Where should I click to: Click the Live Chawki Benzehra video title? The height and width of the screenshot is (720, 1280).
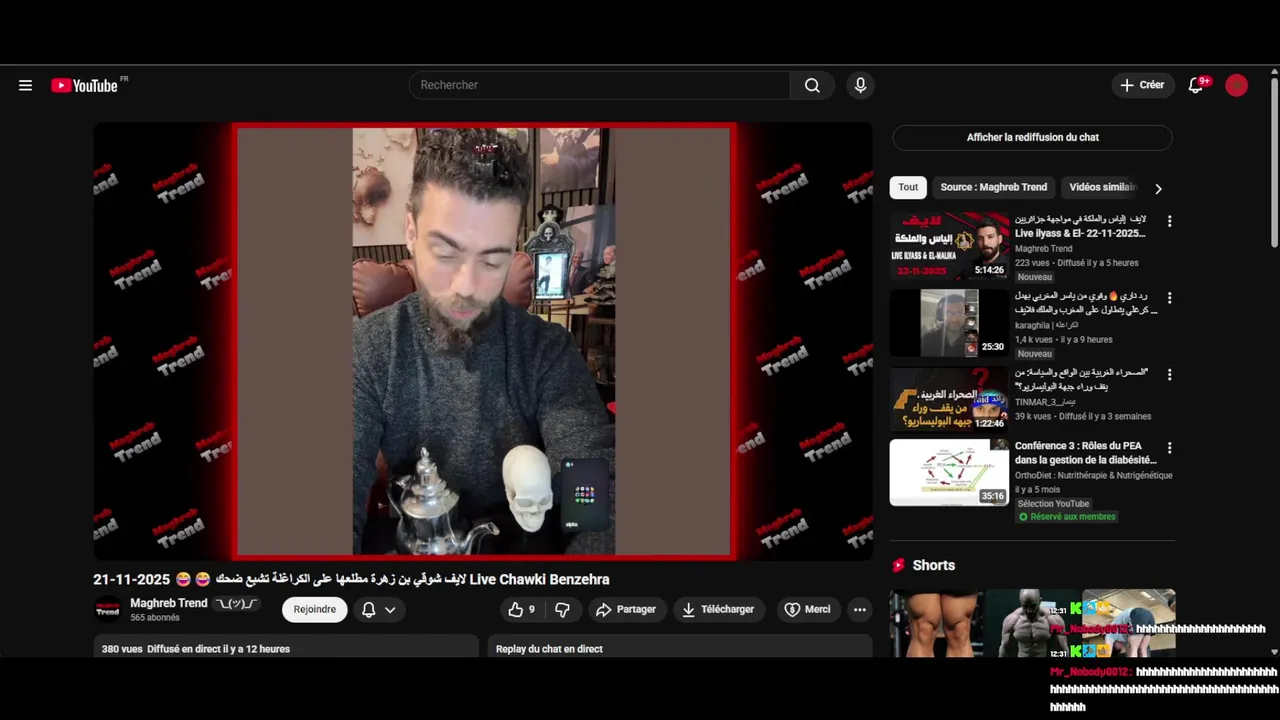click(x=351, y=580)
